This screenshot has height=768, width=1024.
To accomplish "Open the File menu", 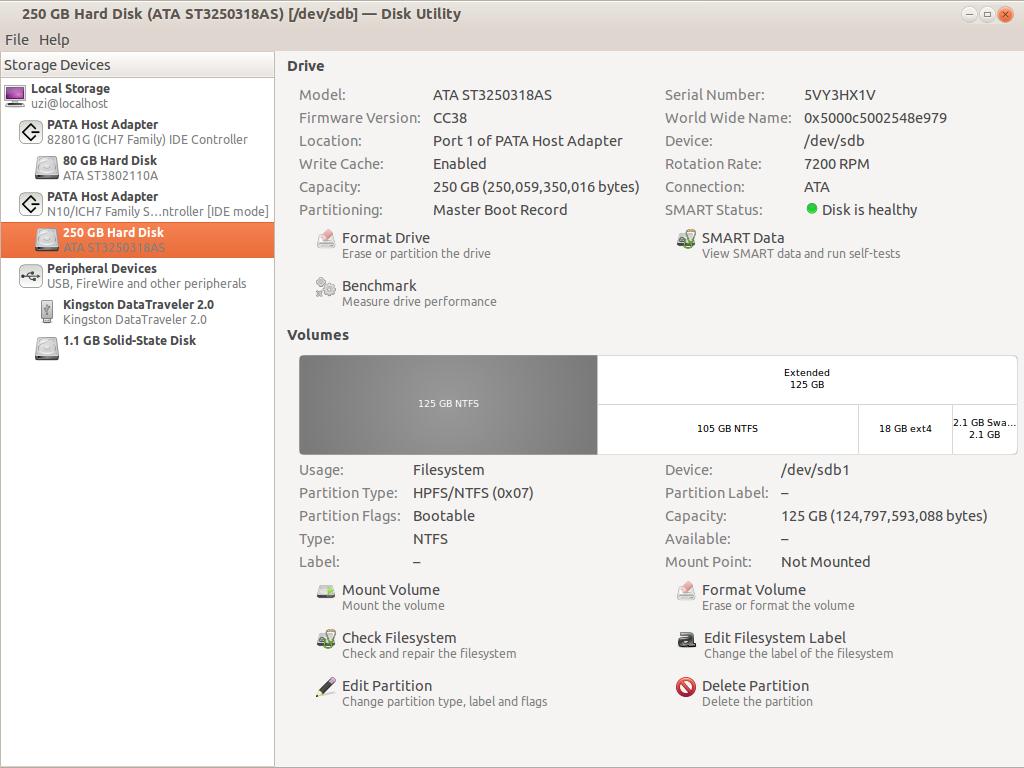I will point(17,40).
